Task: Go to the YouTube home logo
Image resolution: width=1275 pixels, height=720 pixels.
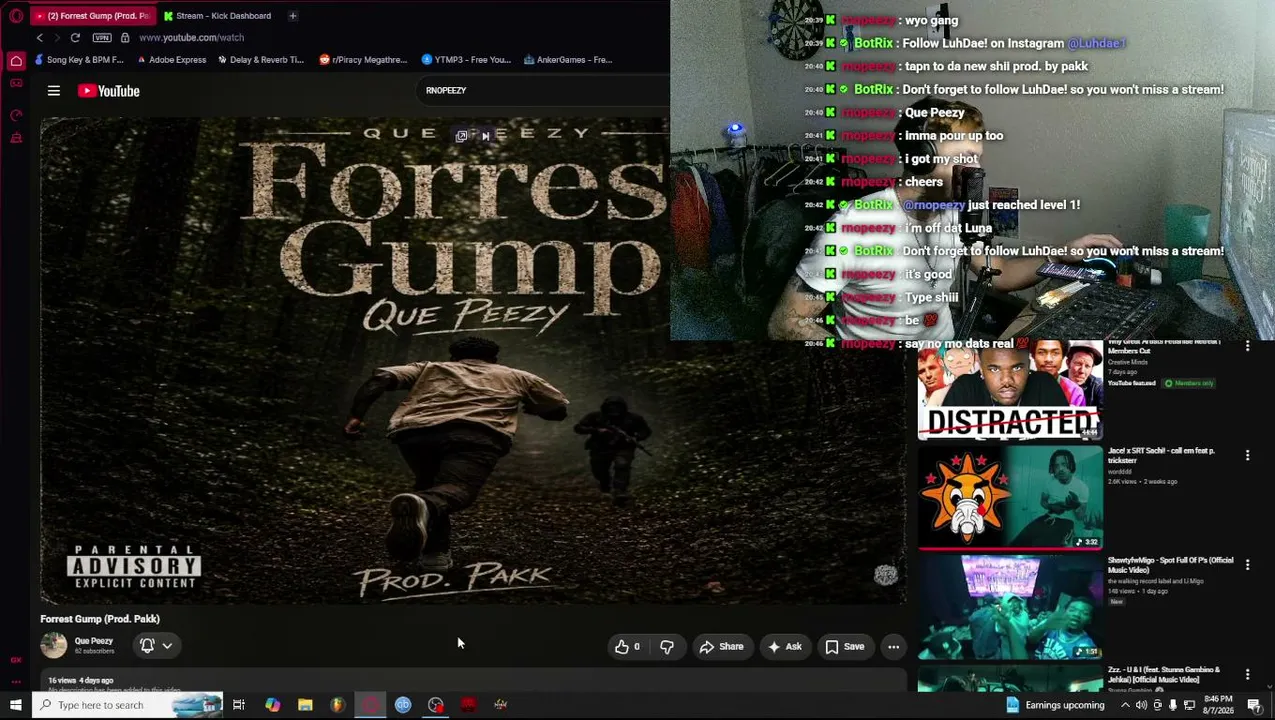Action: [109, 91]
